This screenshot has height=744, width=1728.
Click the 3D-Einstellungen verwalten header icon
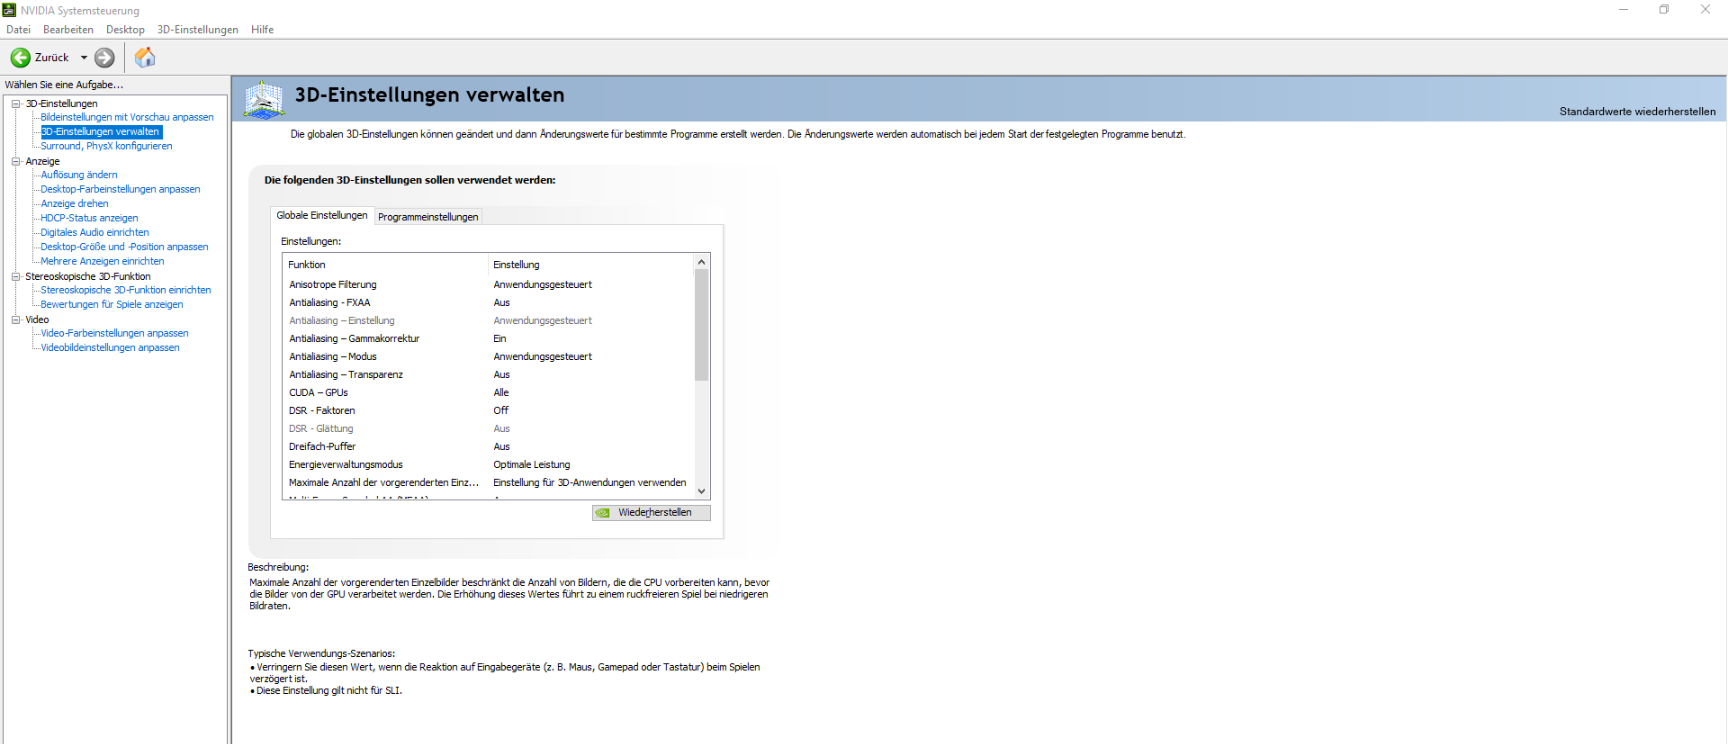pyautogui.click(x=265, y=99)
